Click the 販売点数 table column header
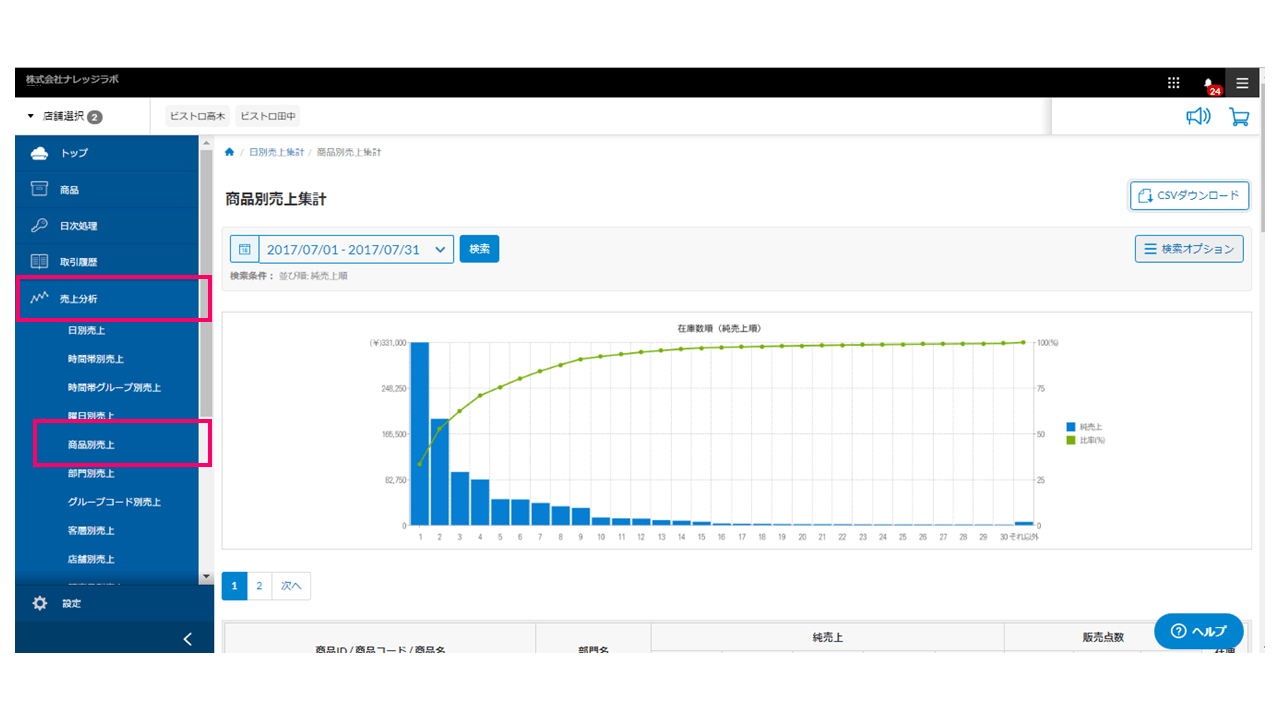 [1103, 636]
